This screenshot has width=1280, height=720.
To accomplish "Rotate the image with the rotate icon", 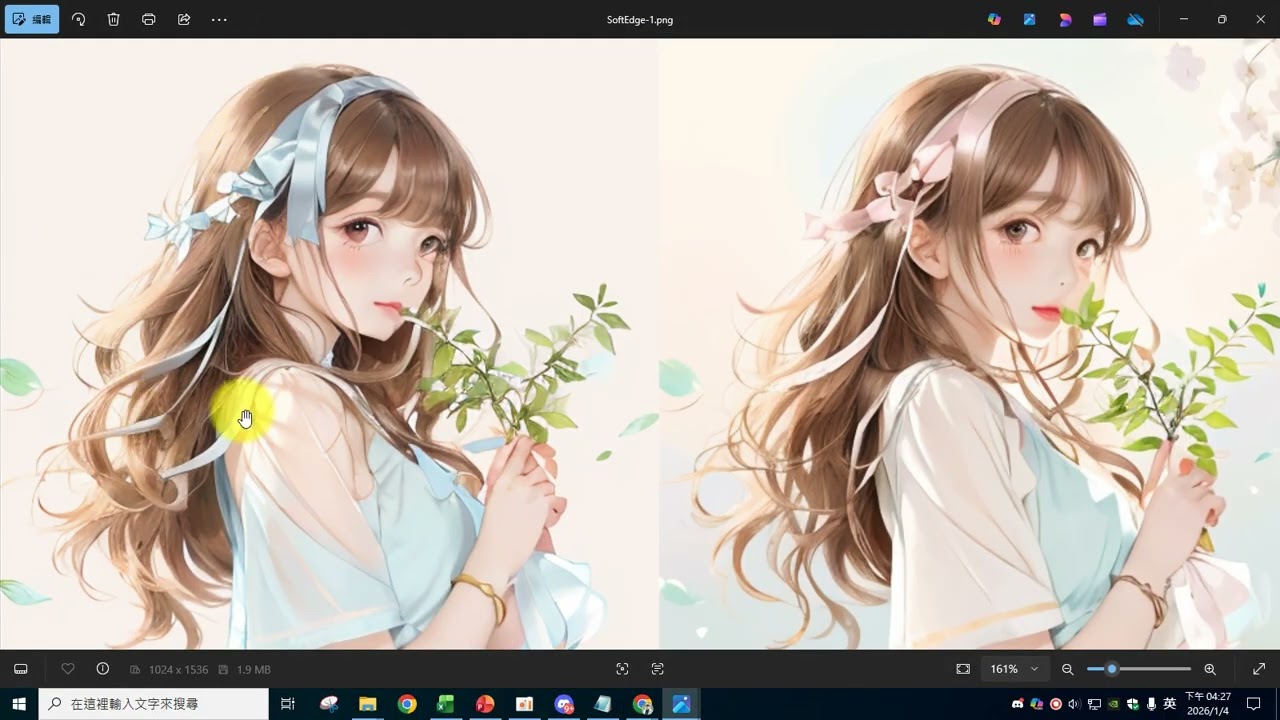I will pos(78,19).
